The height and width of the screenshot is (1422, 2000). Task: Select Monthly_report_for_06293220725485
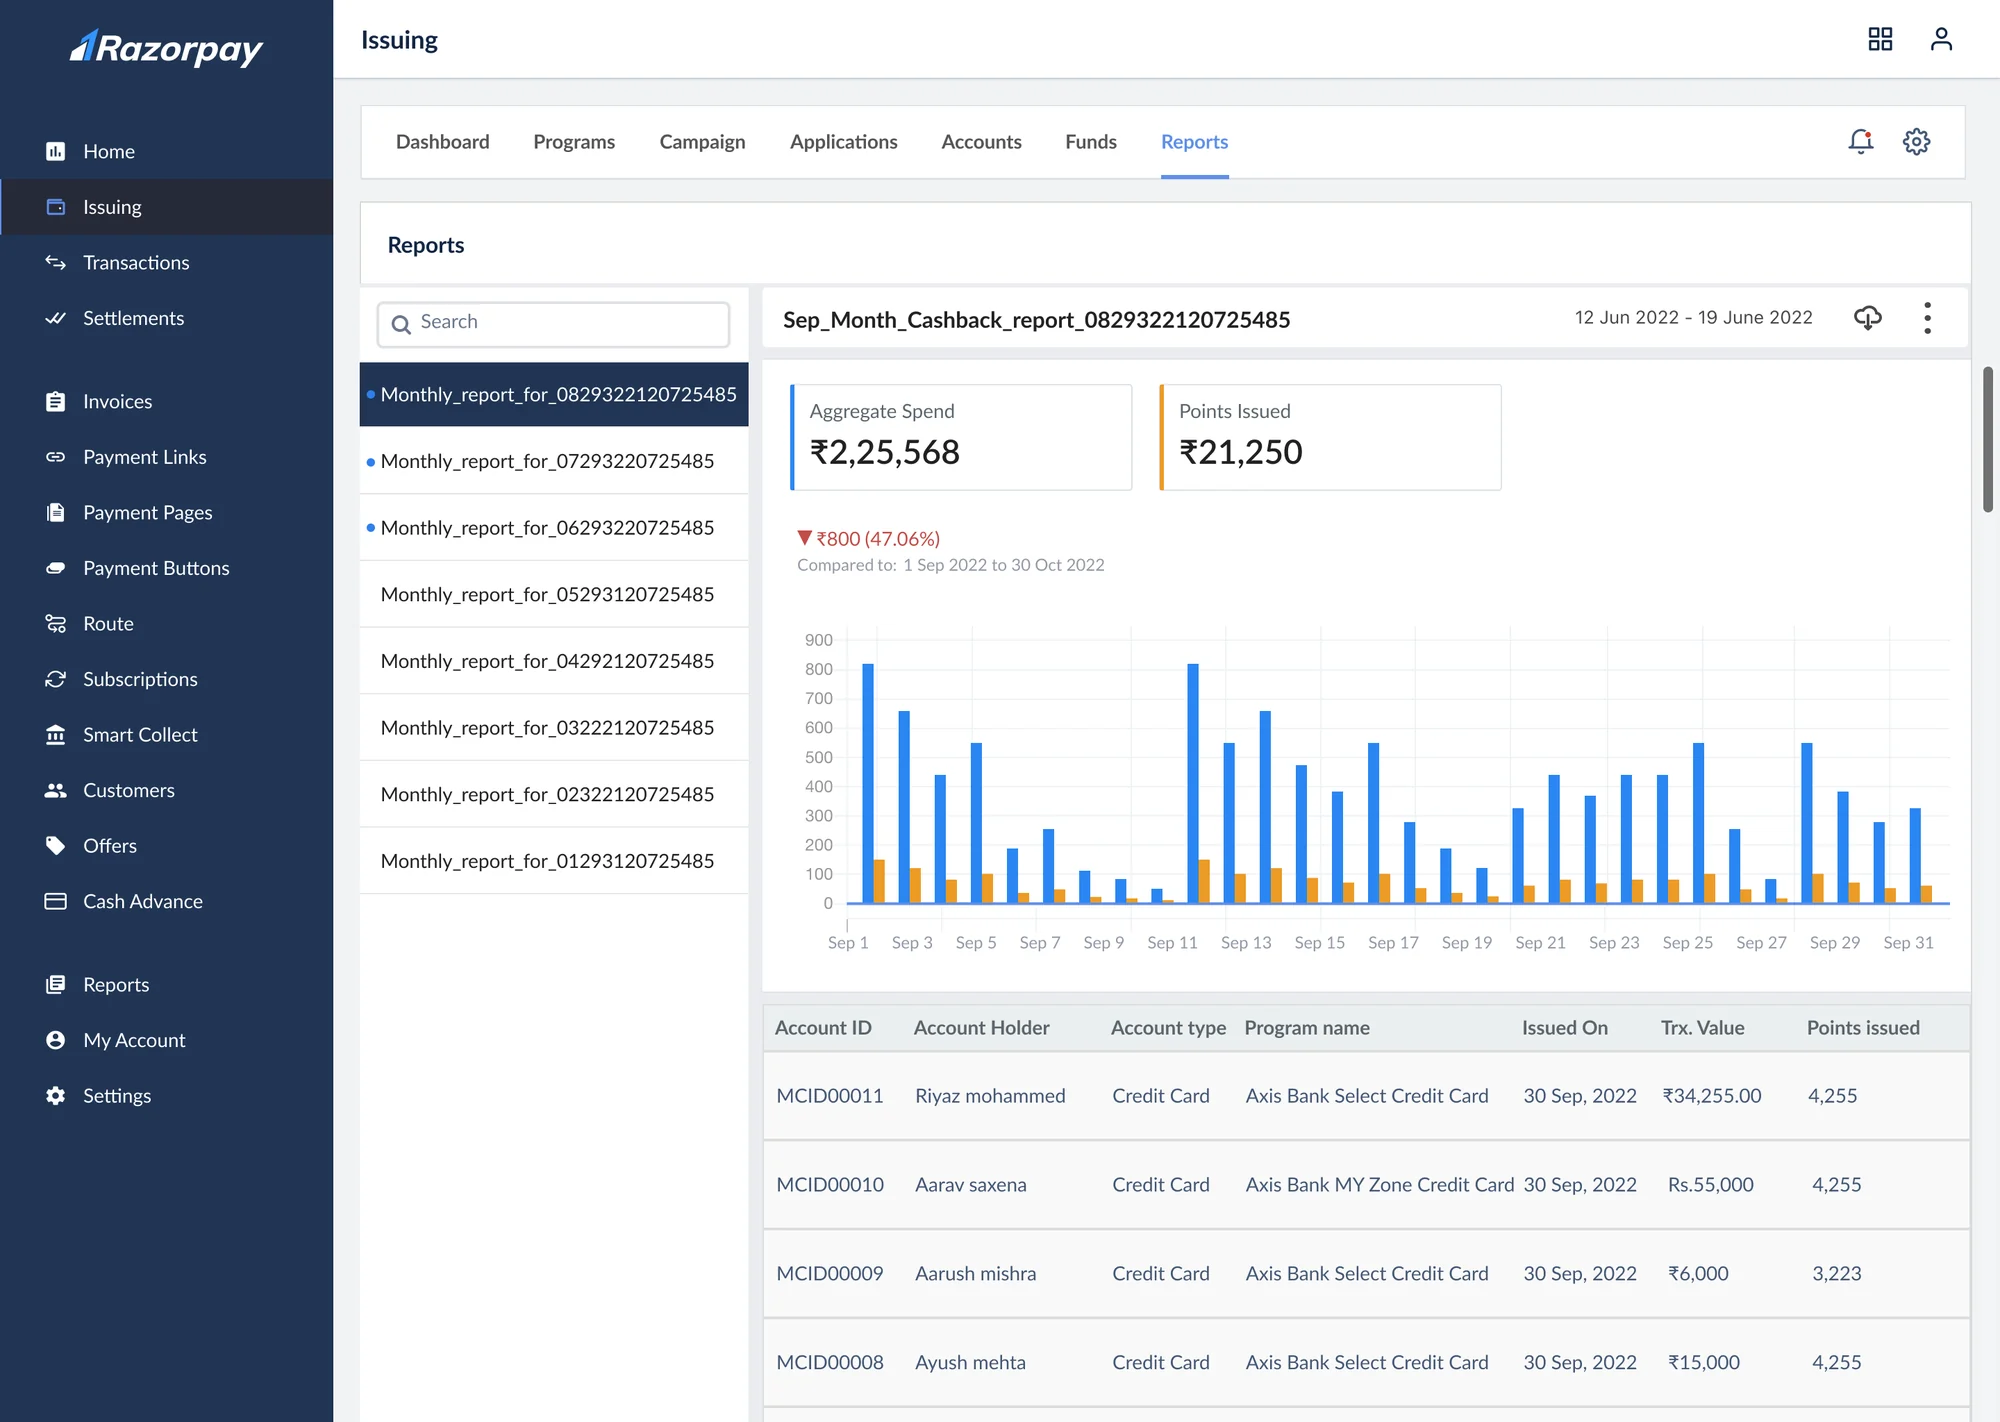point(554,528)
